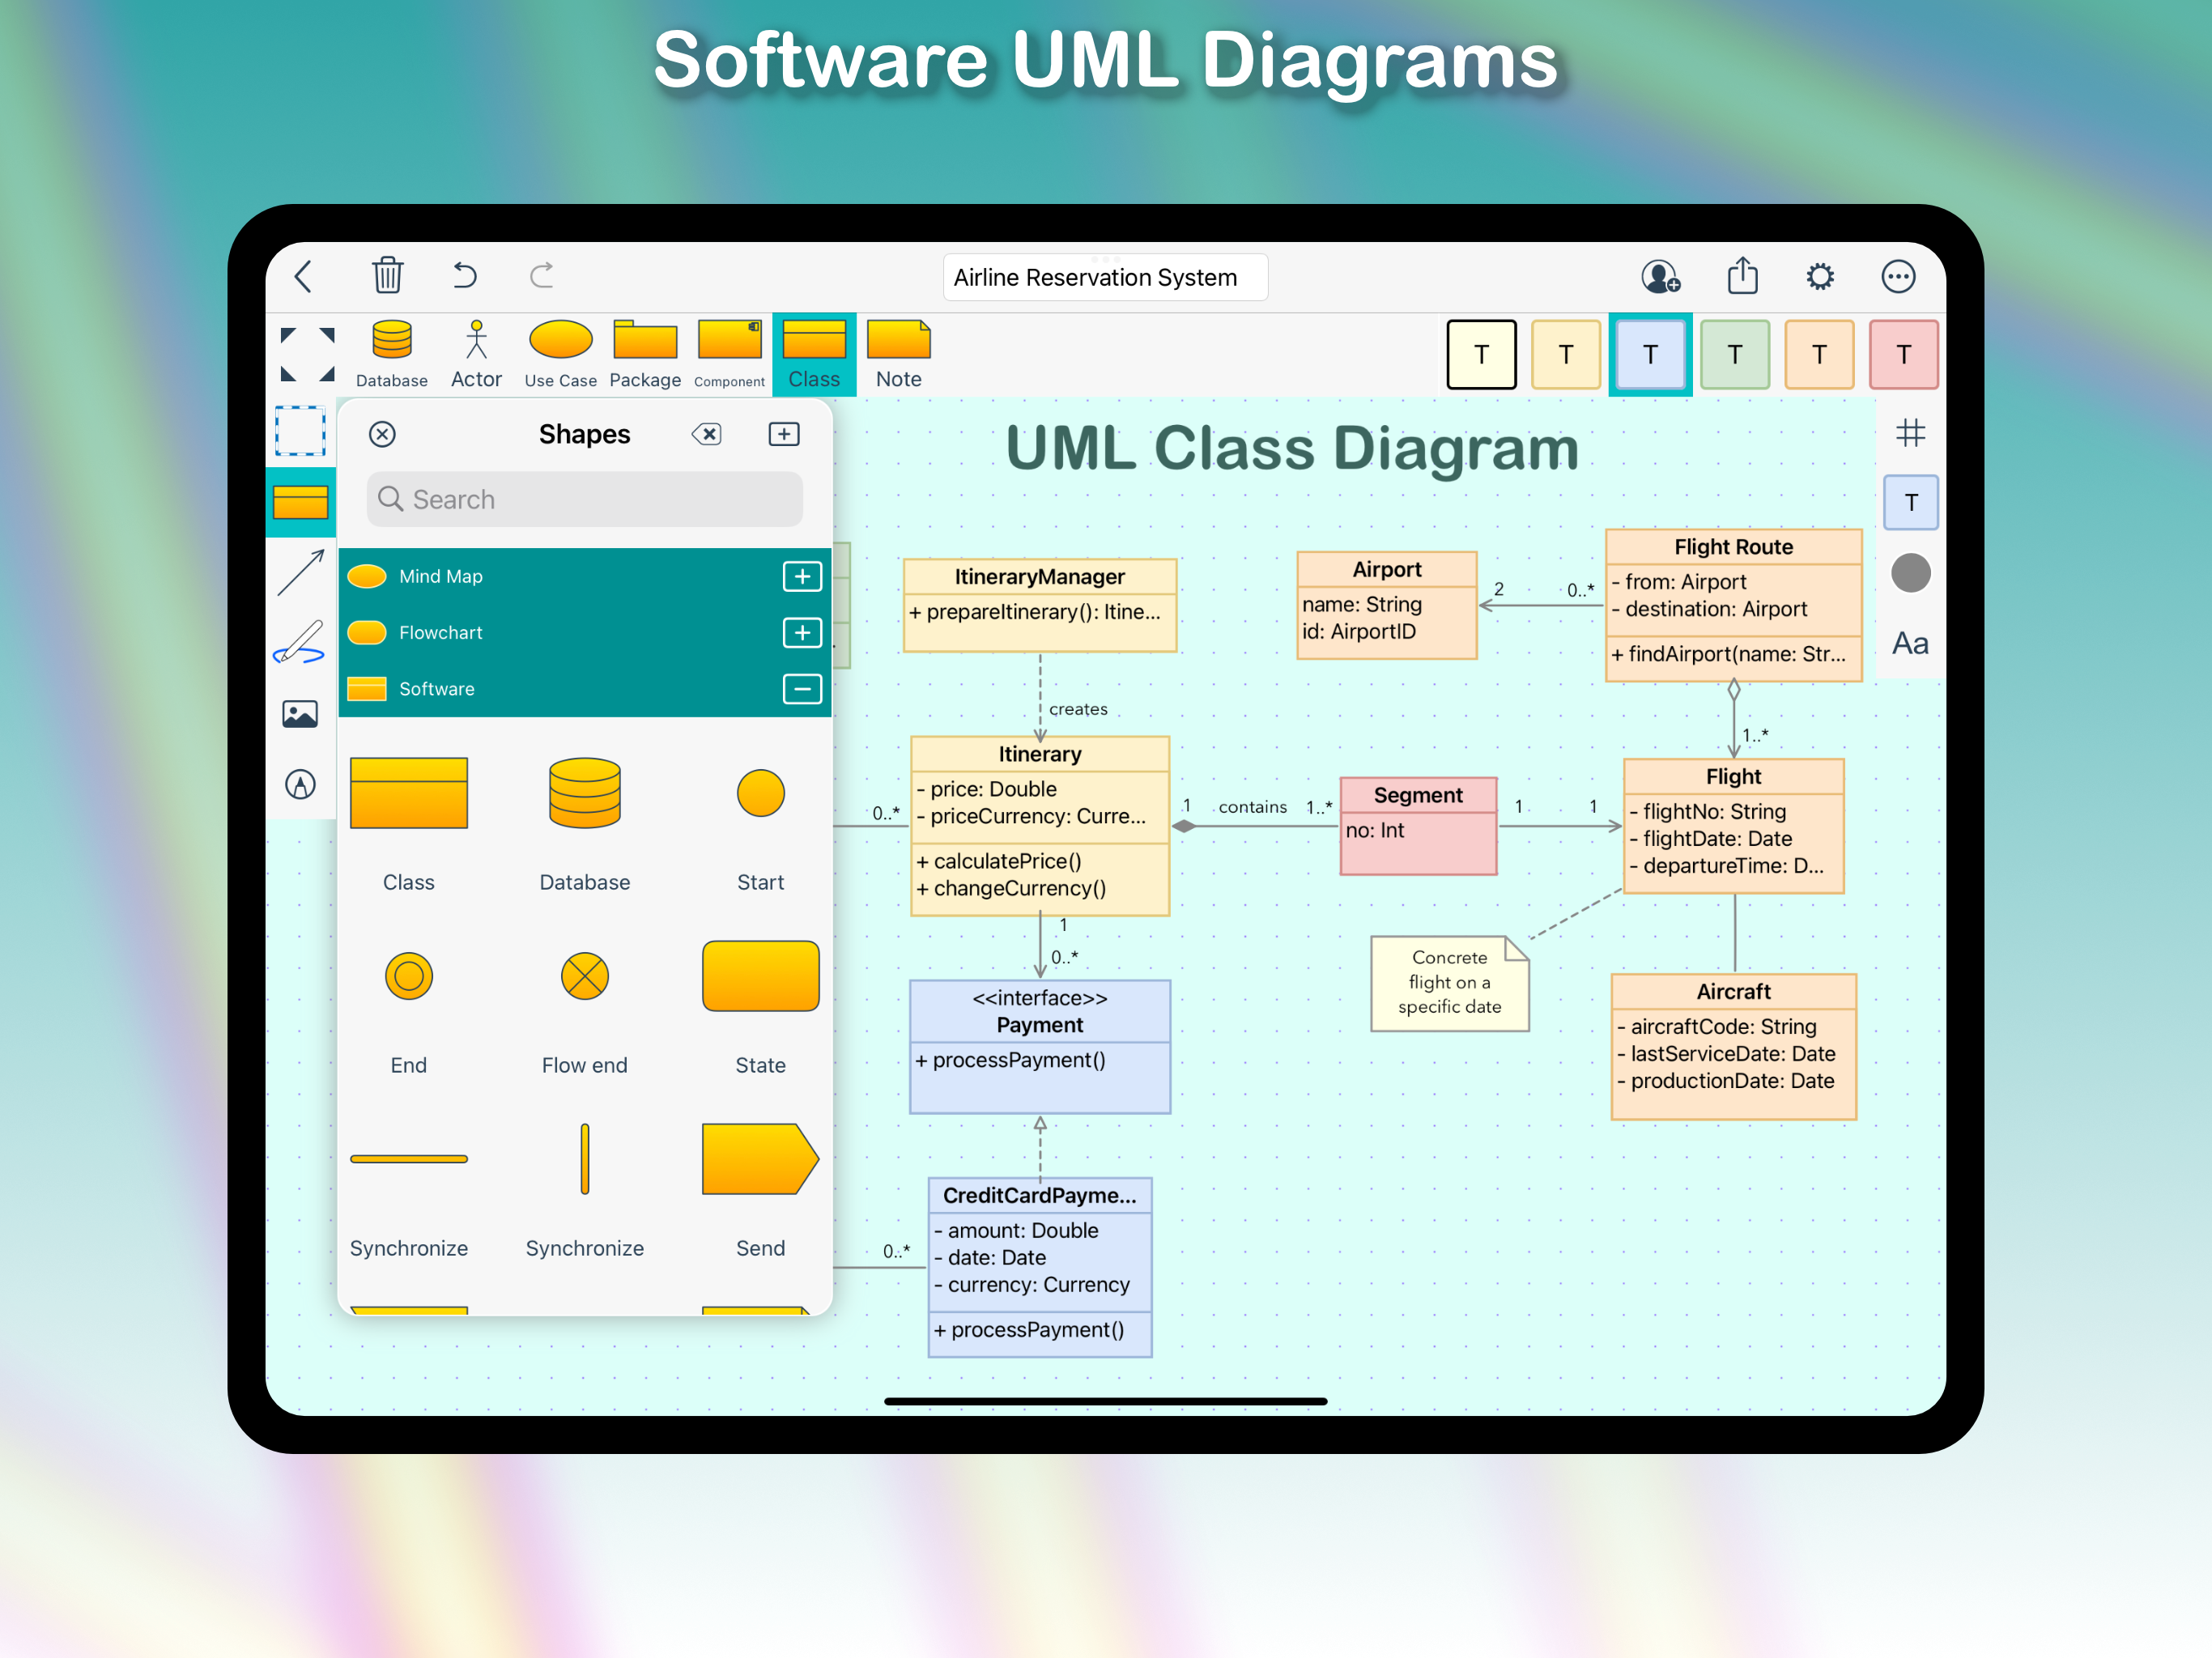Screen dimensions: 2212x1658
Task: Select the Aircraft class box
Action: (x=1733, y=1046)
